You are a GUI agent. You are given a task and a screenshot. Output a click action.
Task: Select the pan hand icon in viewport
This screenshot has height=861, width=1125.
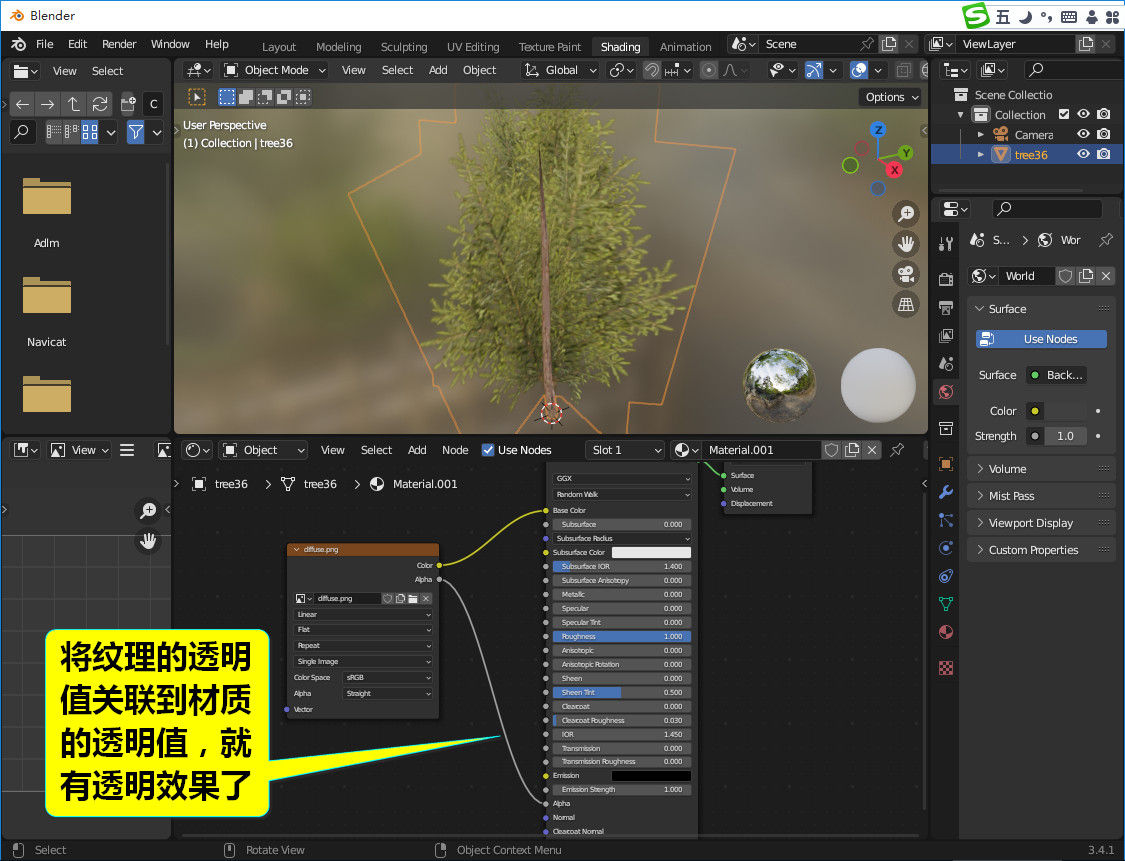[x=906, y=244]
